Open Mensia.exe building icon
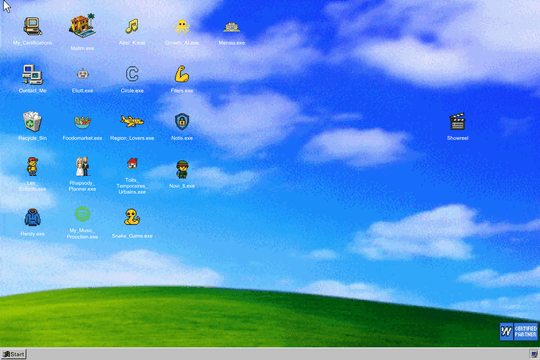540x360 pixels. (x=231, y=28)
